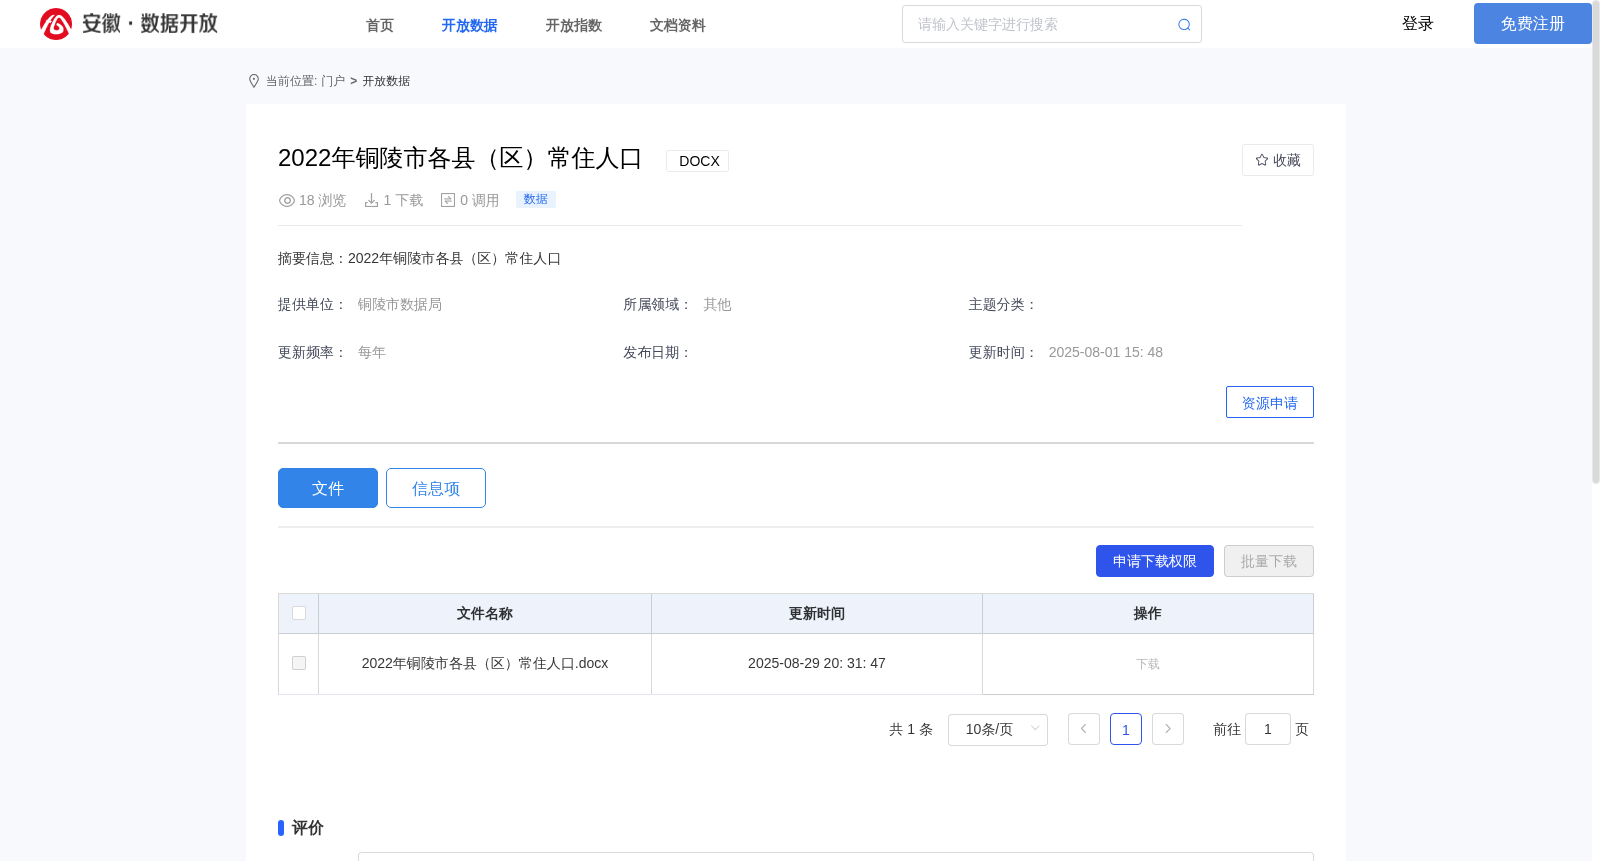The width and height of the screenshot is (1600, 861).
Task: Click the 共 1 条 total count text
Action: point(911,729)
